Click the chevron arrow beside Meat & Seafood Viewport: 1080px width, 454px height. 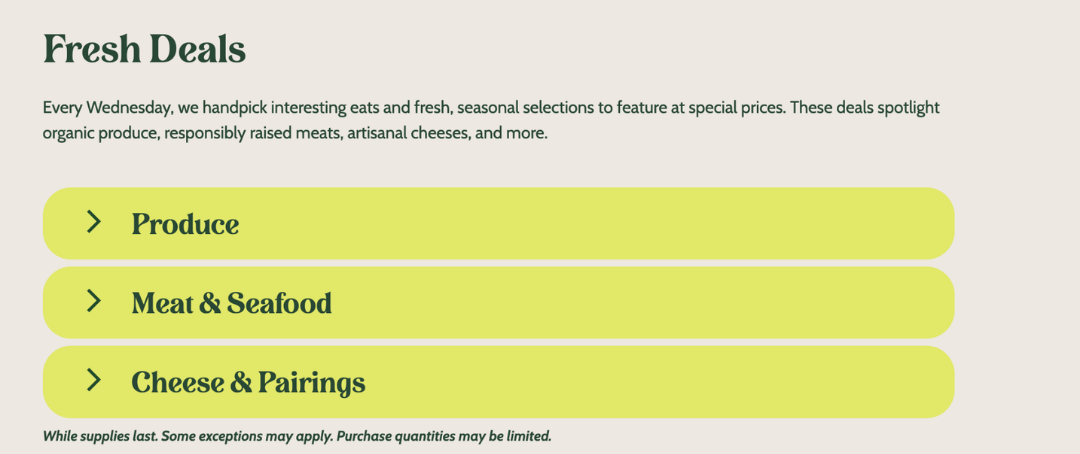(94, 301)
